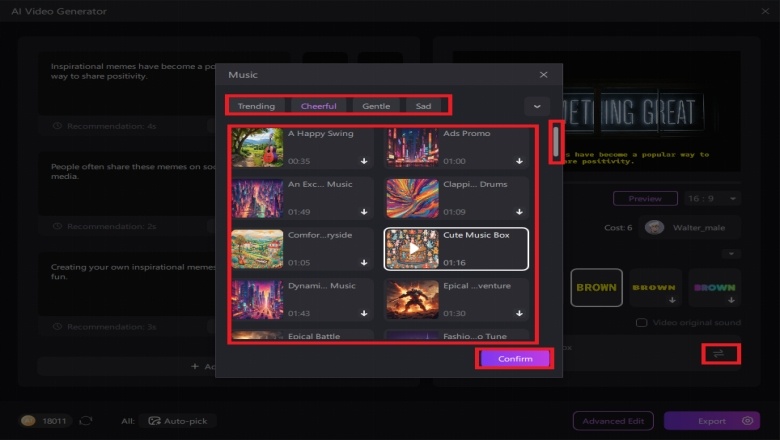Image resolution: width=780 pixels, height=440 pixels.
Task: Open the Sad music category
Action: 424,106
